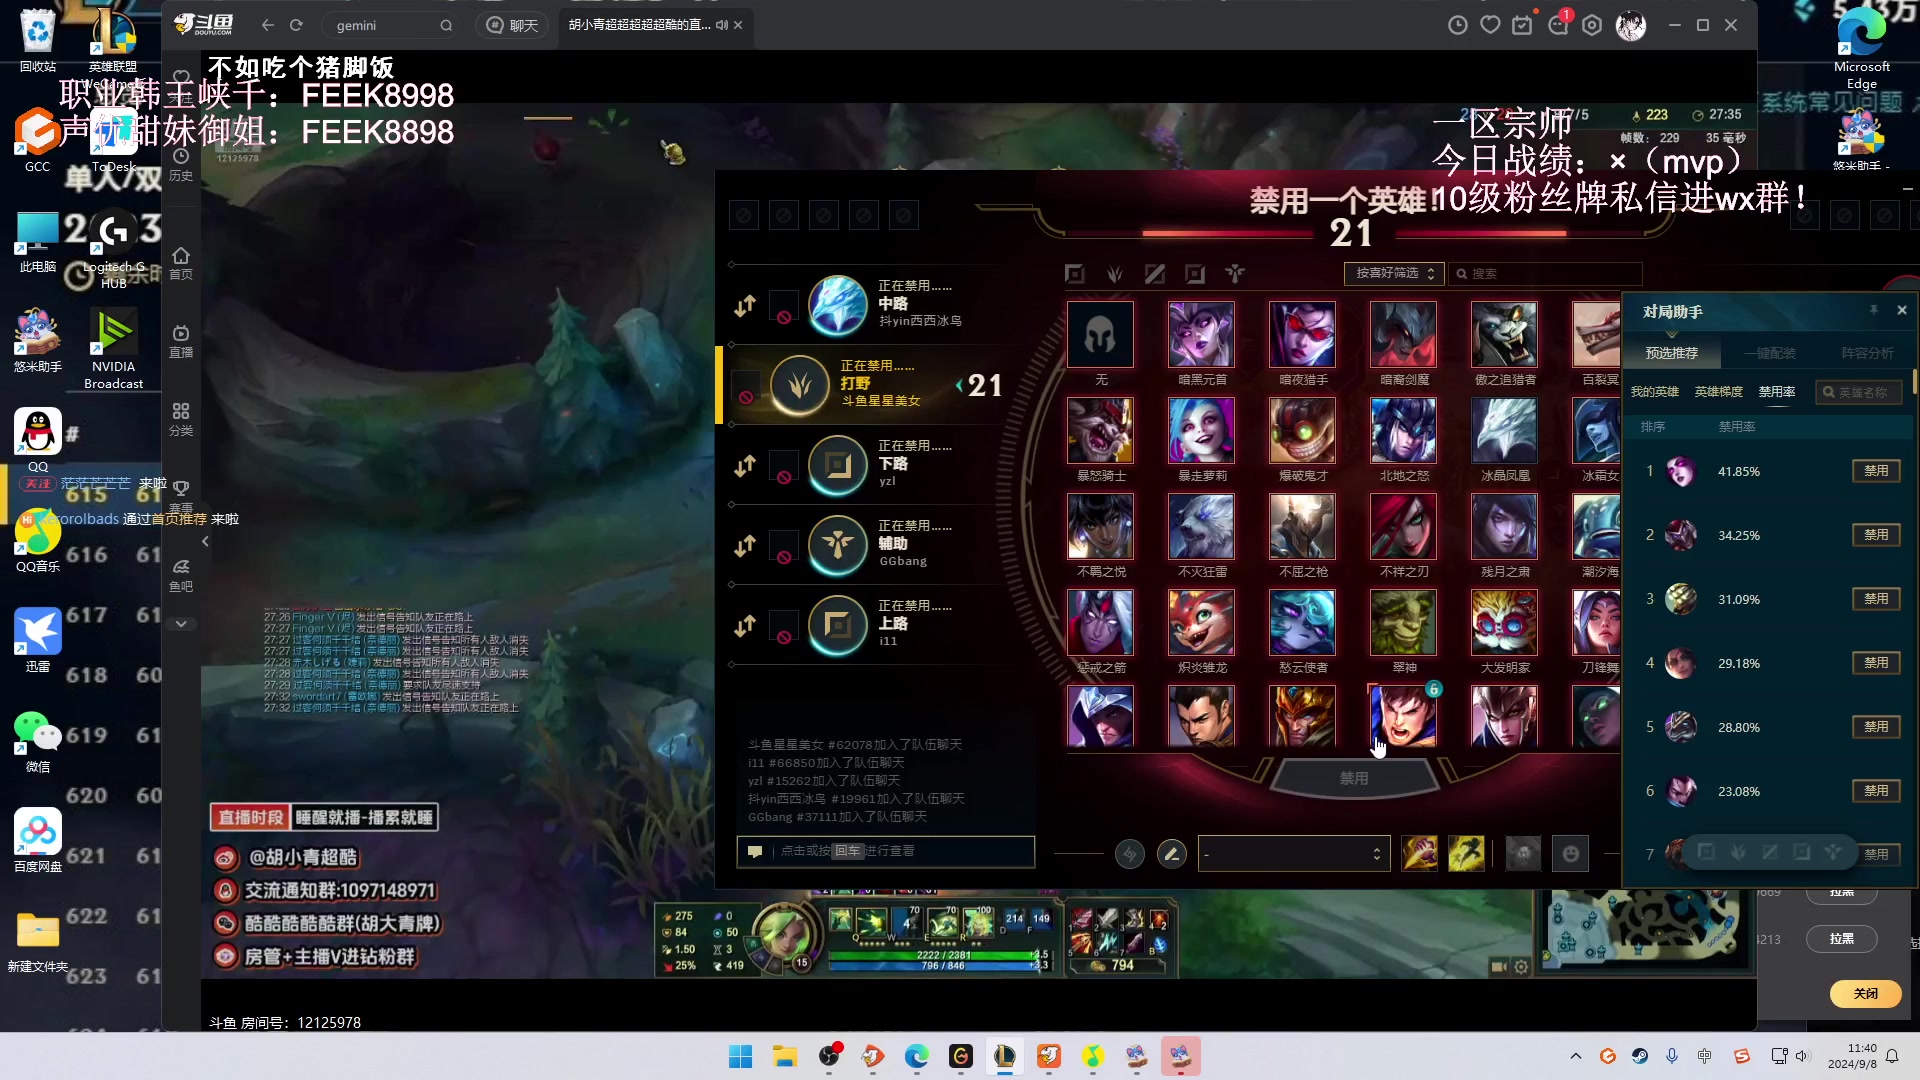
Task: Open File Explorer from taskbar
Action: tap(784, 1056)
